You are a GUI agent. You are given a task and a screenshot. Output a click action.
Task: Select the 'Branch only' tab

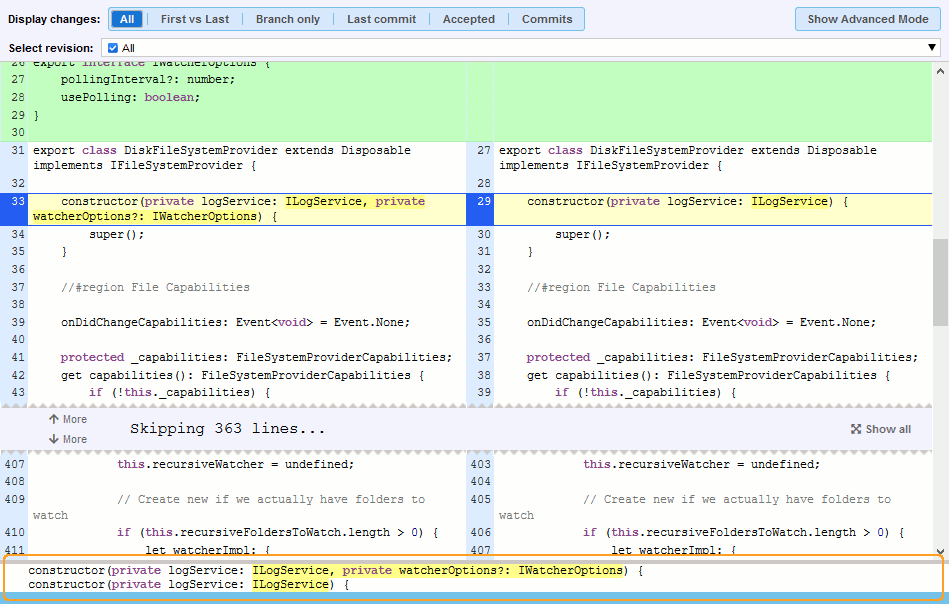tap(288, 19)
